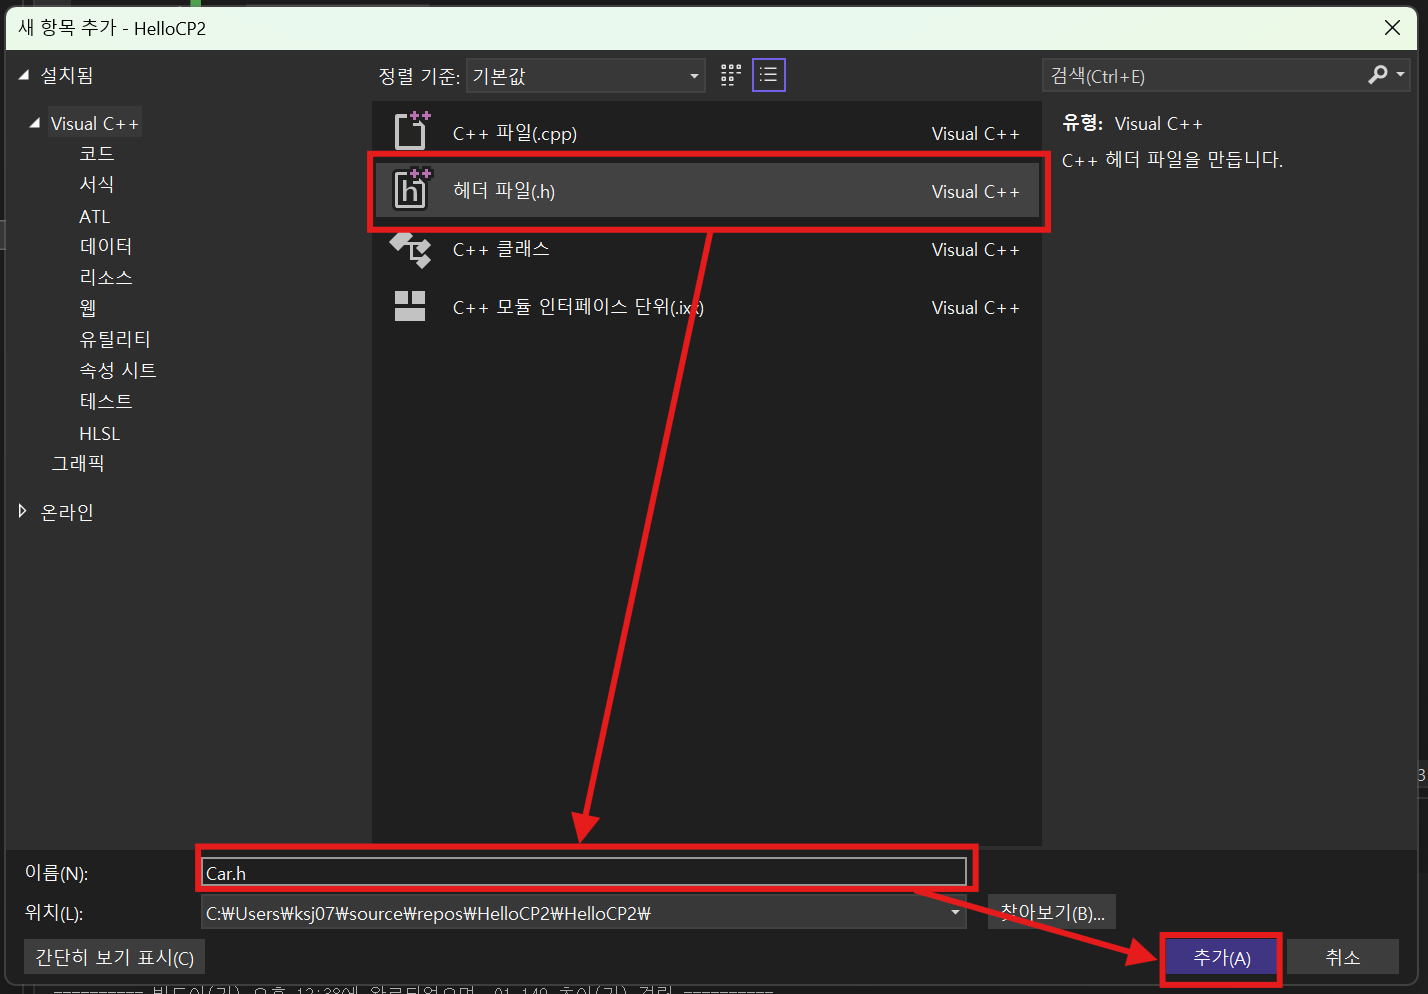Select the HLSL category
The width and height of the screenshot is (1428, 994).
point(100,433)
